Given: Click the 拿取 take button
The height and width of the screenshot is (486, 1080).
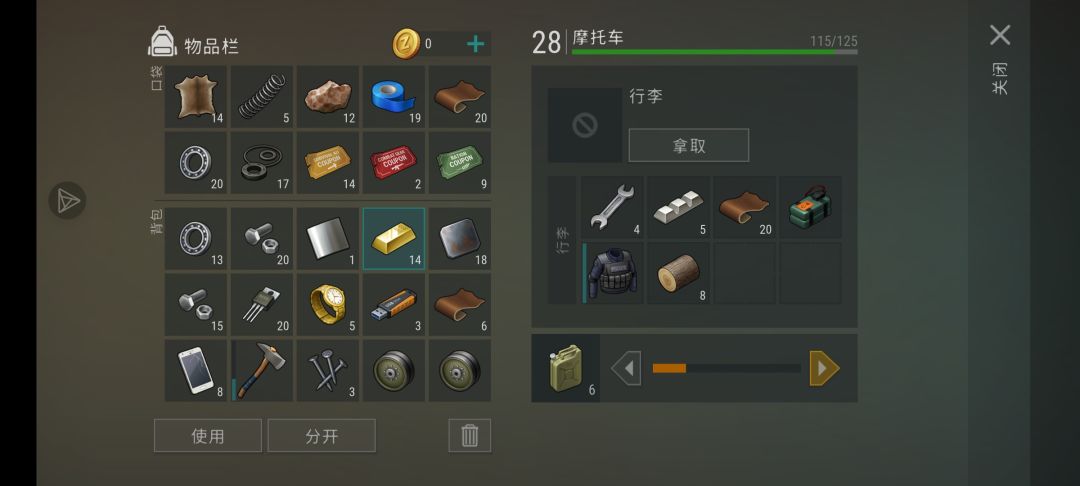Looking at the screenshot, I should 689,145.
